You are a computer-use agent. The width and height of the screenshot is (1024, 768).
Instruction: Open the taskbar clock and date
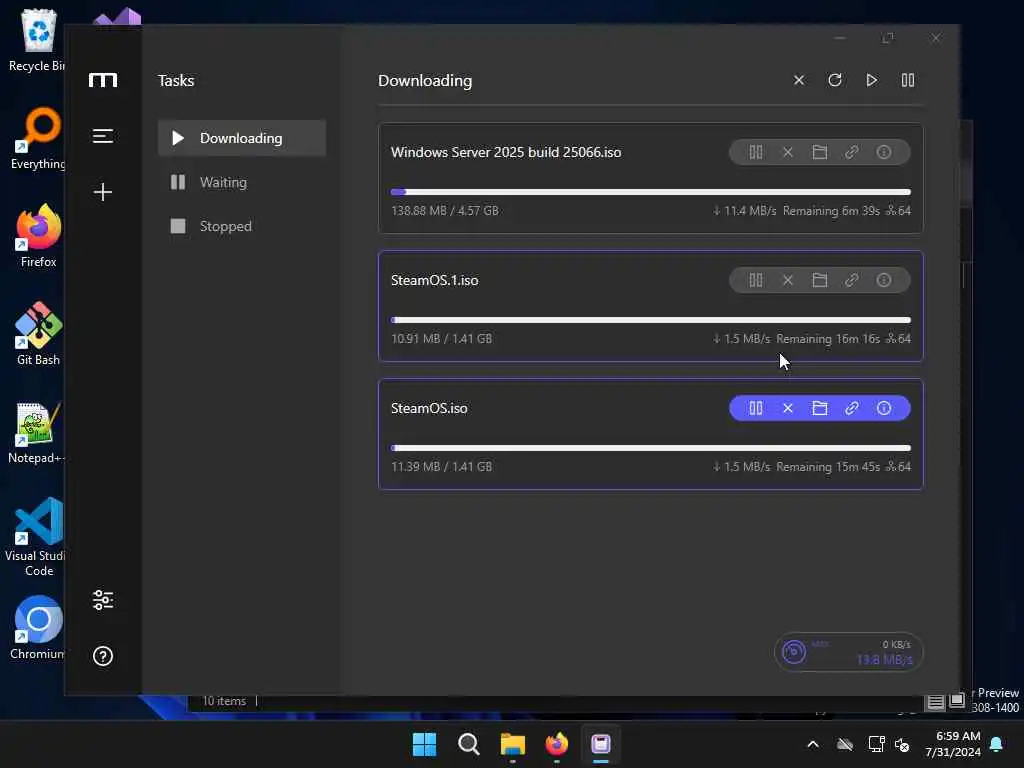953,744
